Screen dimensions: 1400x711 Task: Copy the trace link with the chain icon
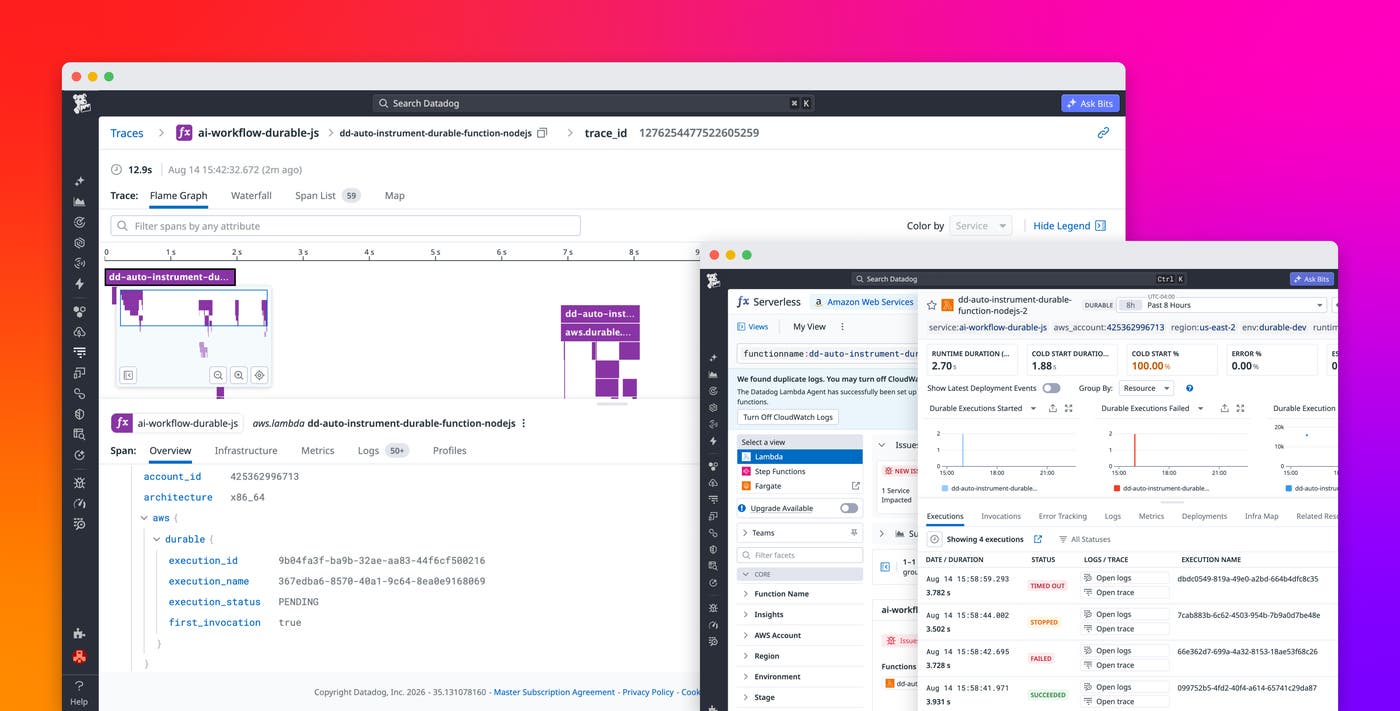pyautogui.click(x=1103, y=132)
